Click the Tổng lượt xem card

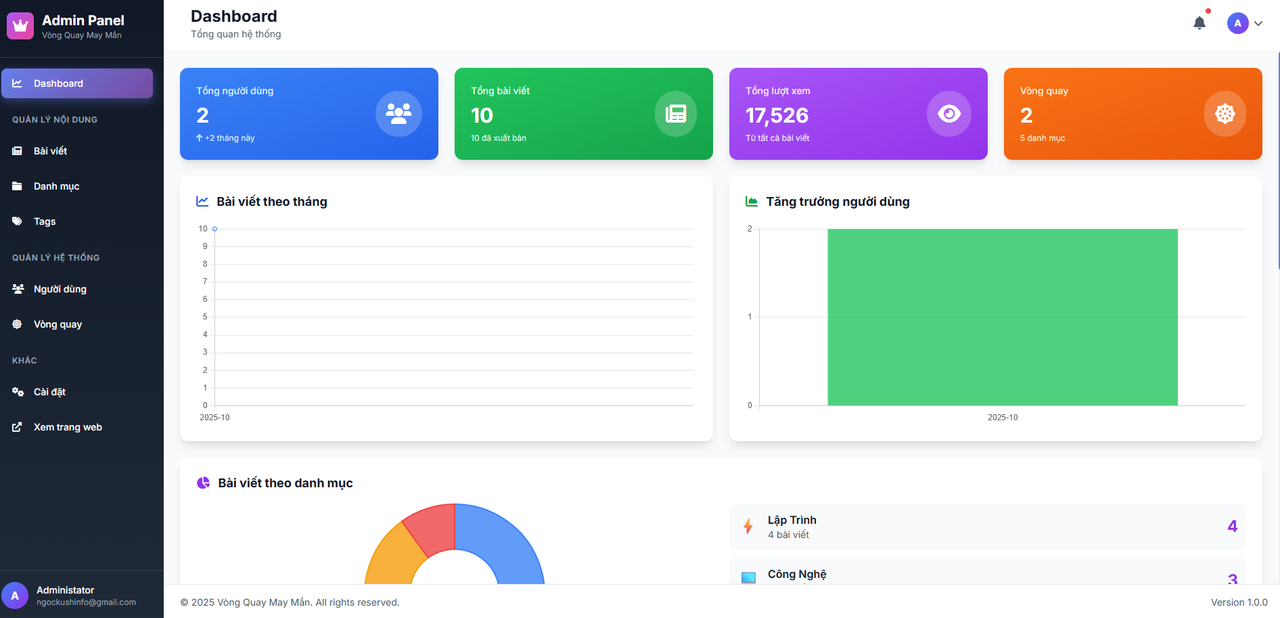pos(858,114)
